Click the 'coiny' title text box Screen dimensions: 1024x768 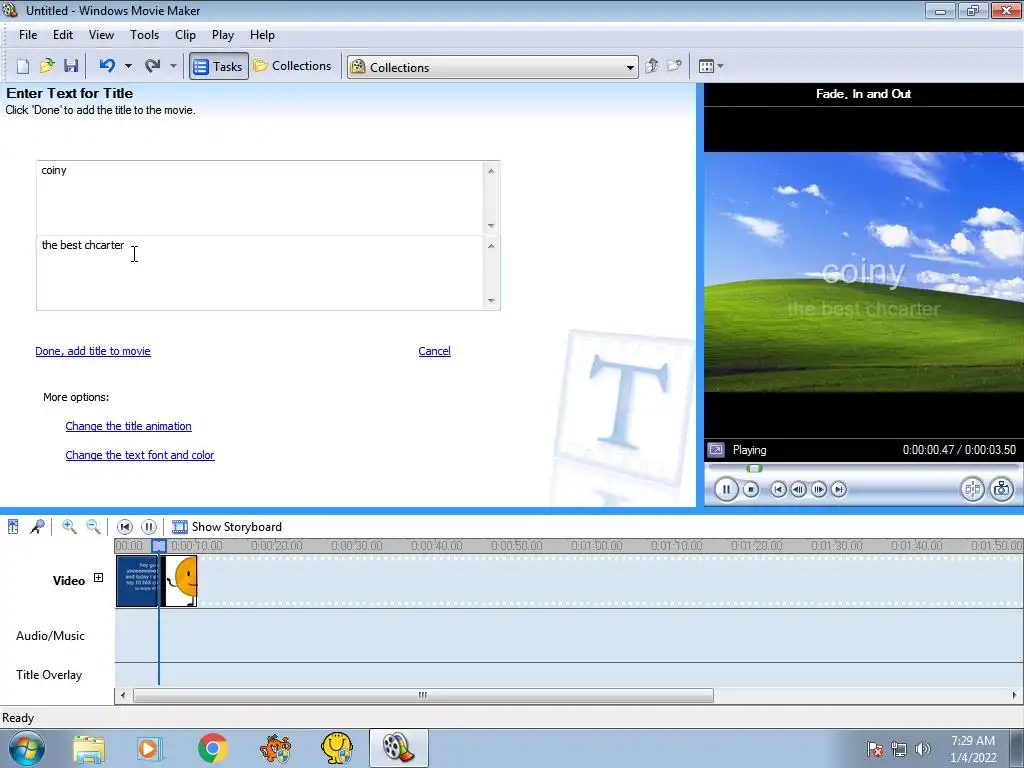tap(268, 198)
